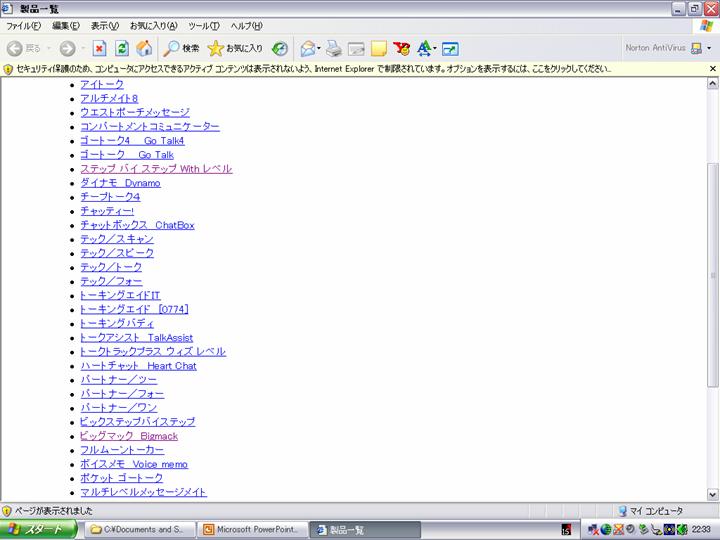Follow the トーキングエイドIT link
The width and height of the screenshot is (720, 540).
click(x=120, y=296)
